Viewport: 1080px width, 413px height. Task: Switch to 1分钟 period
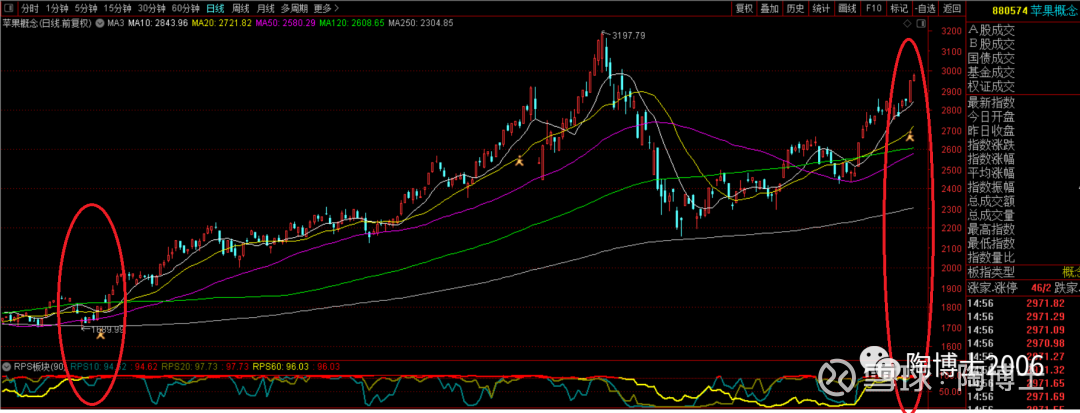point(56,9)
